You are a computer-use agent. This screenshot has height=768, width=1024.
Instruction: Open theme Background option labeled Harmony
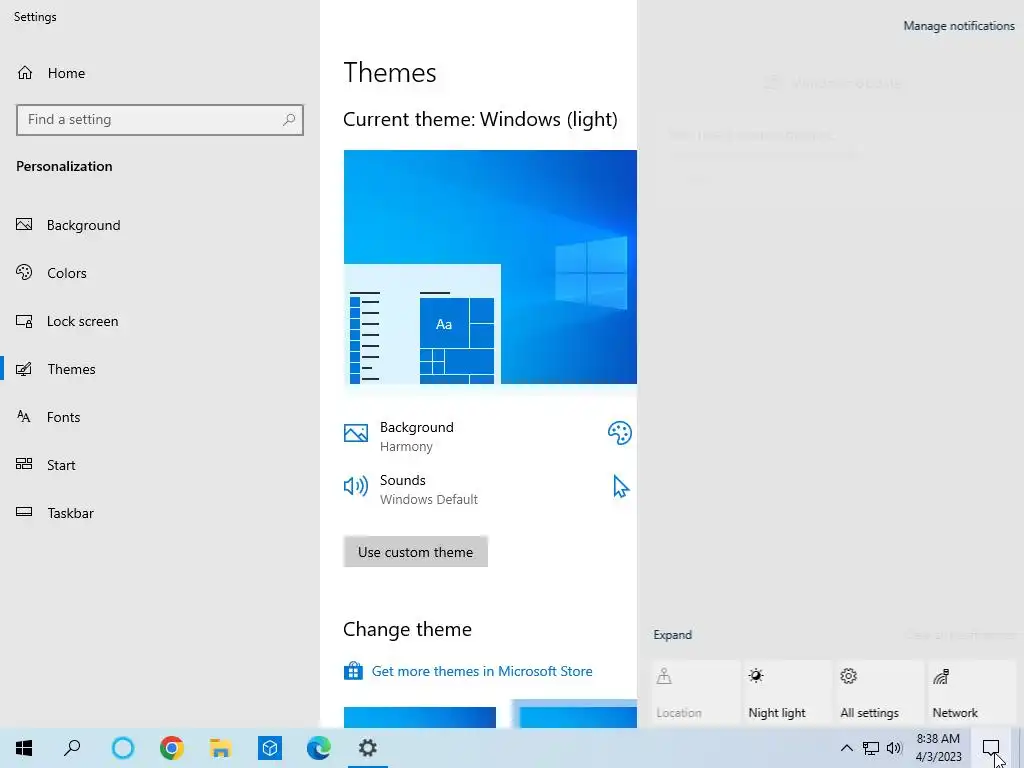(x=399, y=436)
